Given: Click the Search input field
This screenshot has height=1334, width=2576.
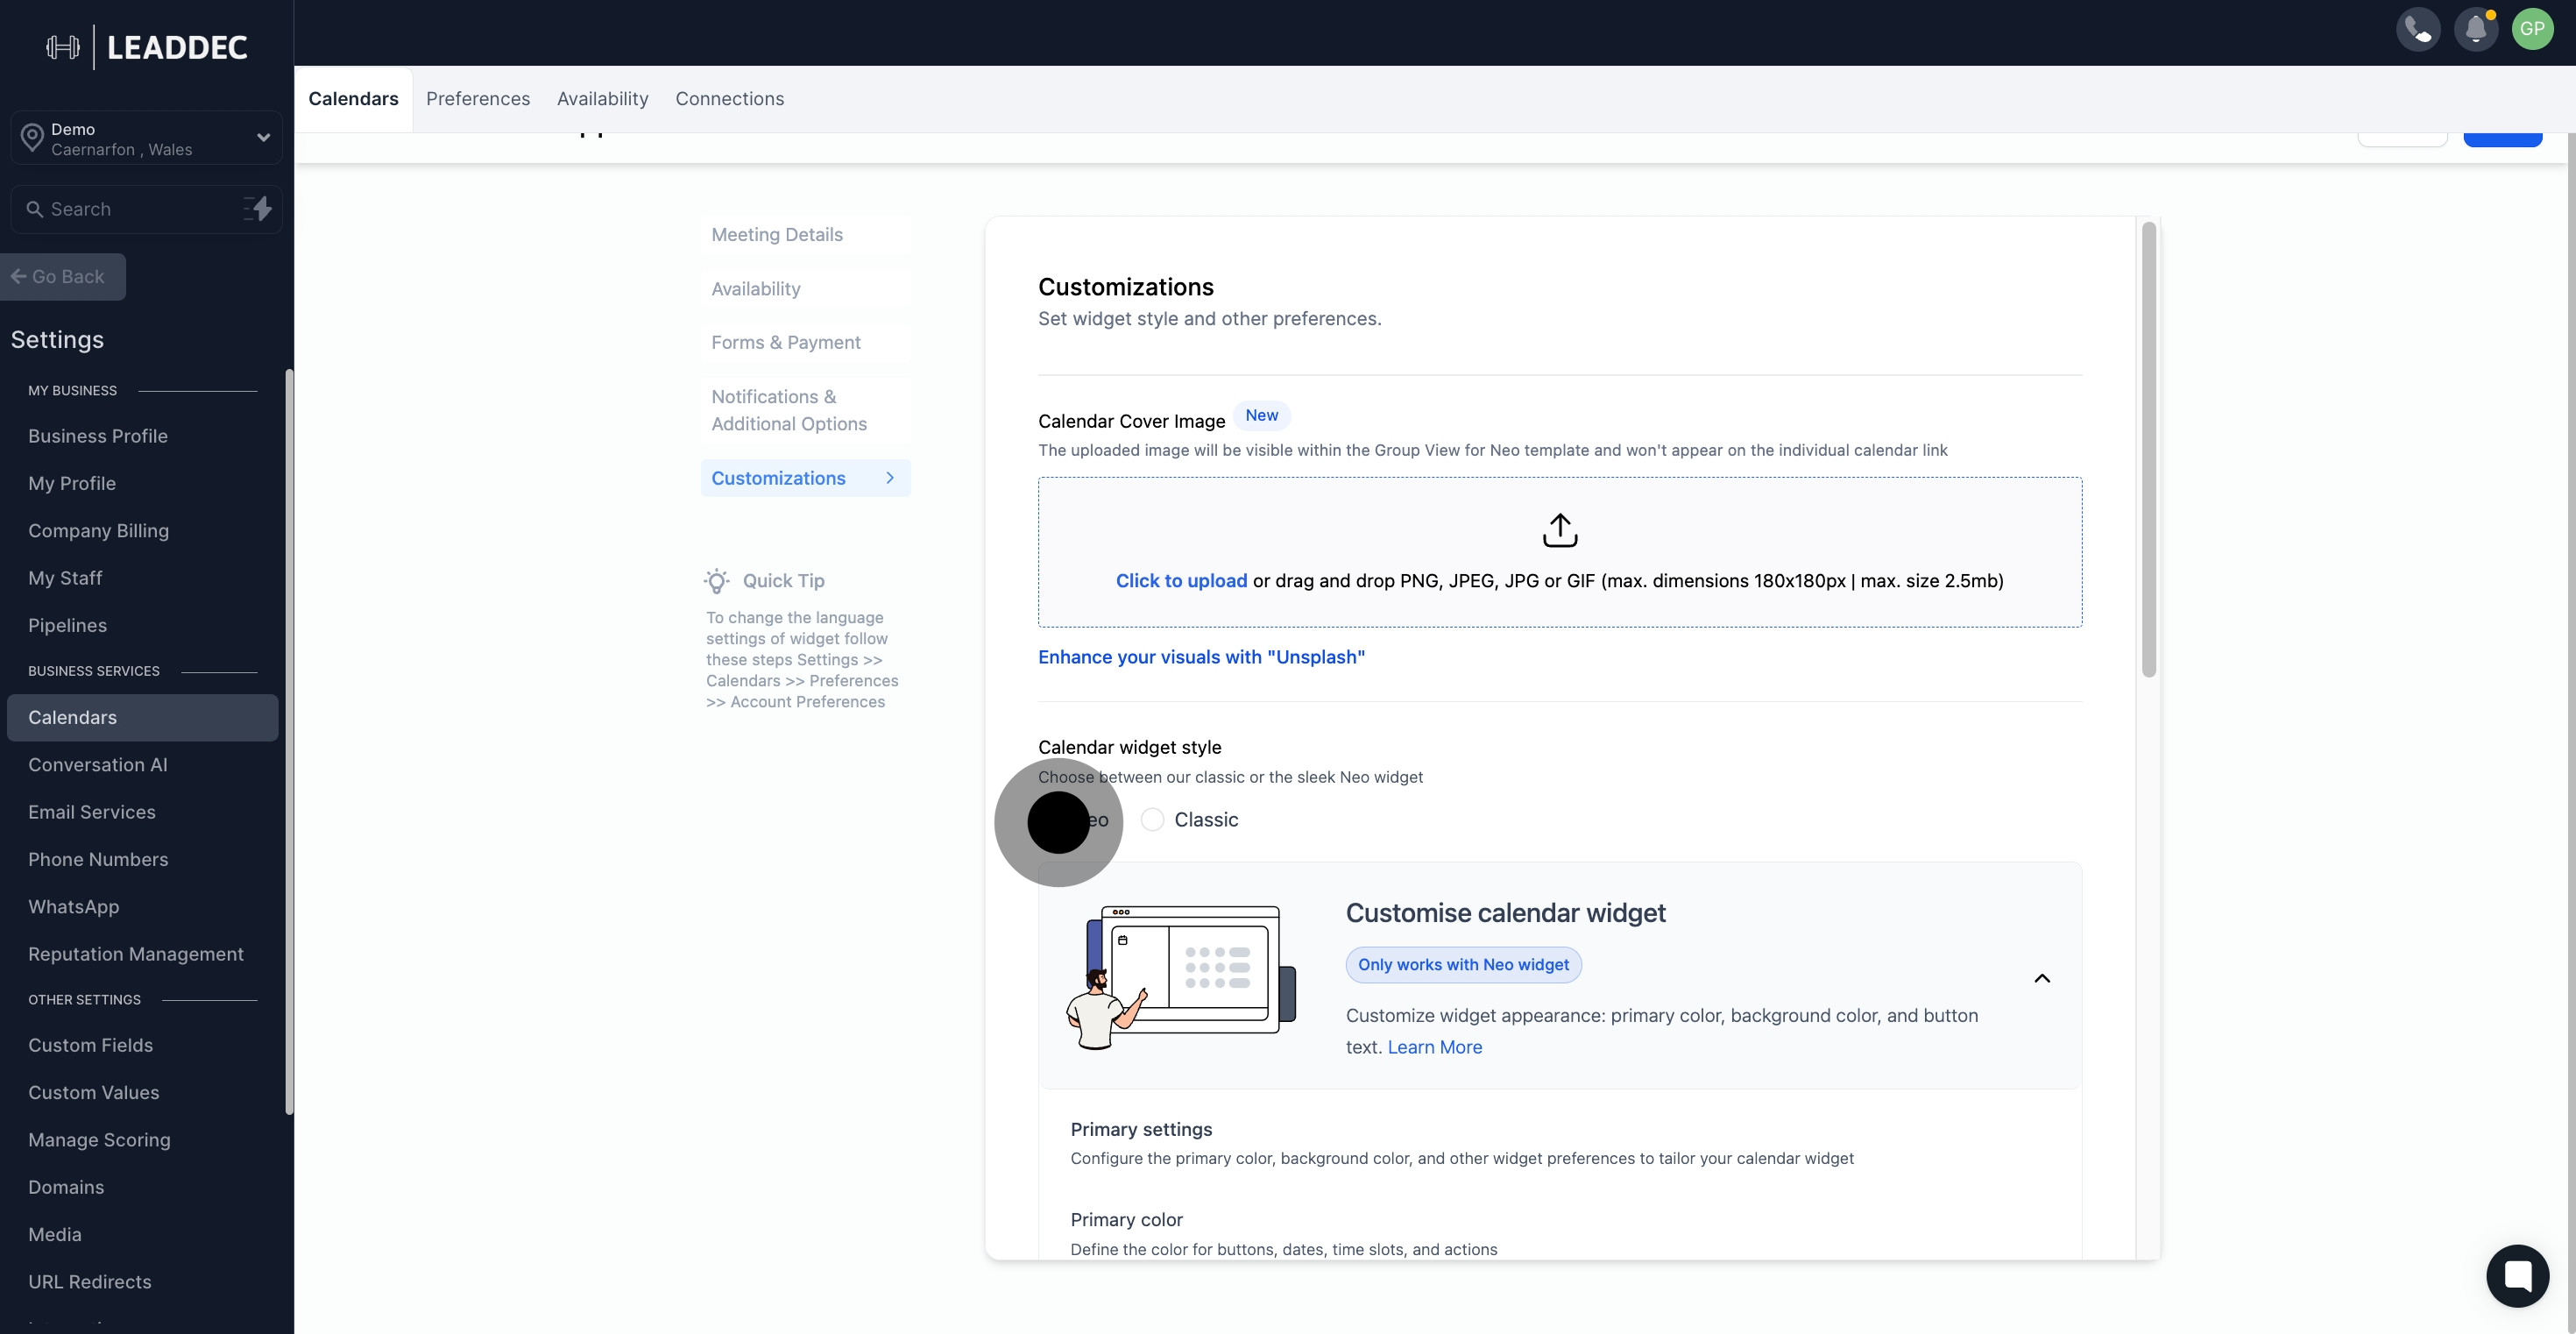Looking at the screenshot, I should click(x=146, y=209).
